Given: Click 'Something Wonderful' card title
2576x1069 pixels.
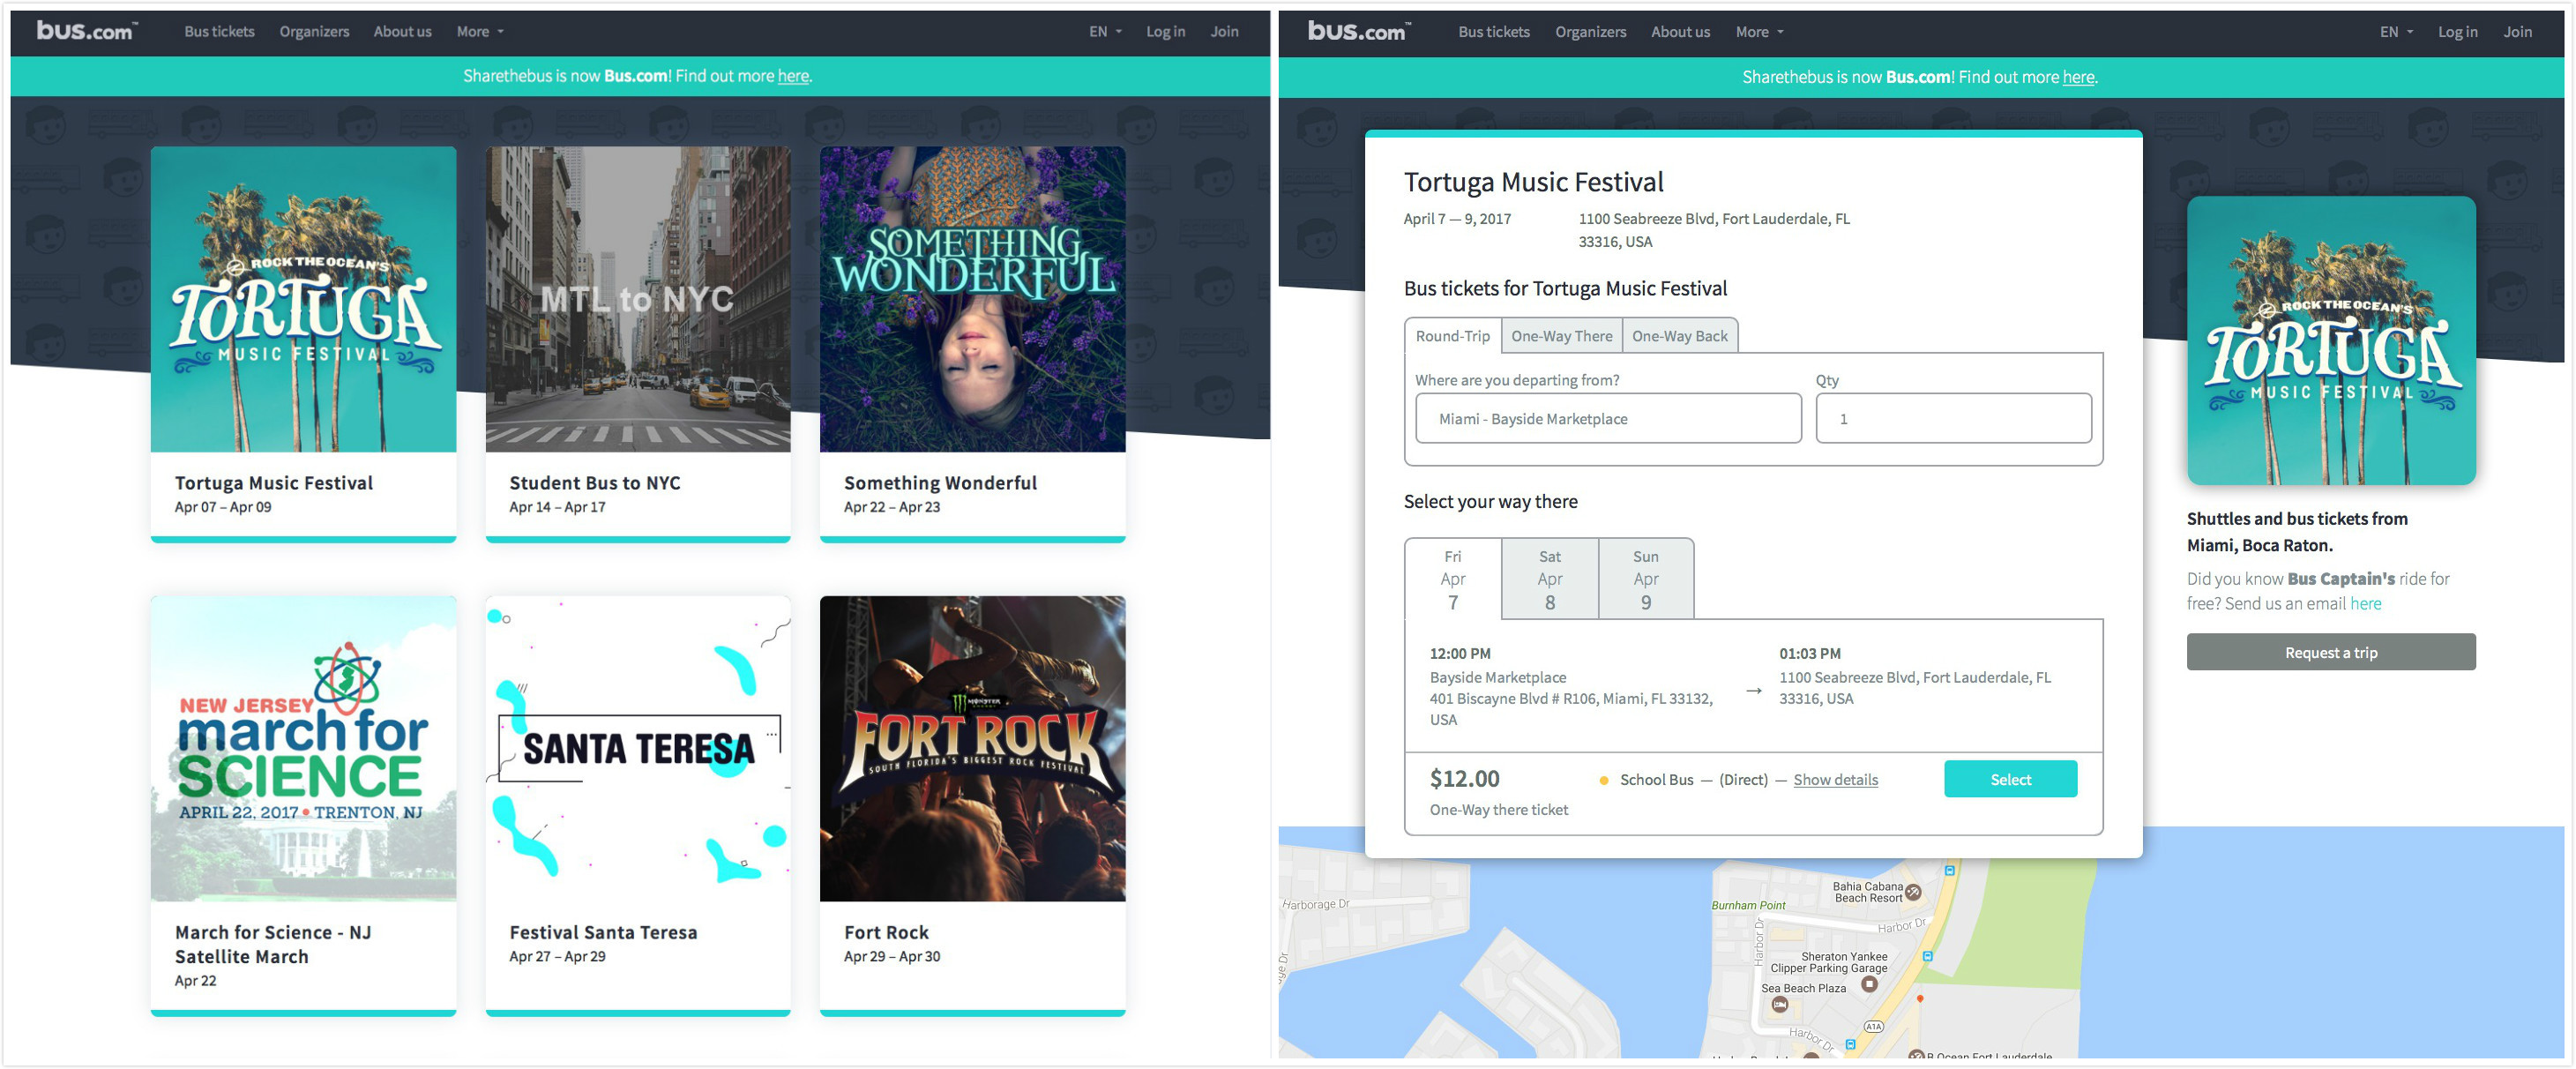Looking at the screenshot, I should (940, 483).
